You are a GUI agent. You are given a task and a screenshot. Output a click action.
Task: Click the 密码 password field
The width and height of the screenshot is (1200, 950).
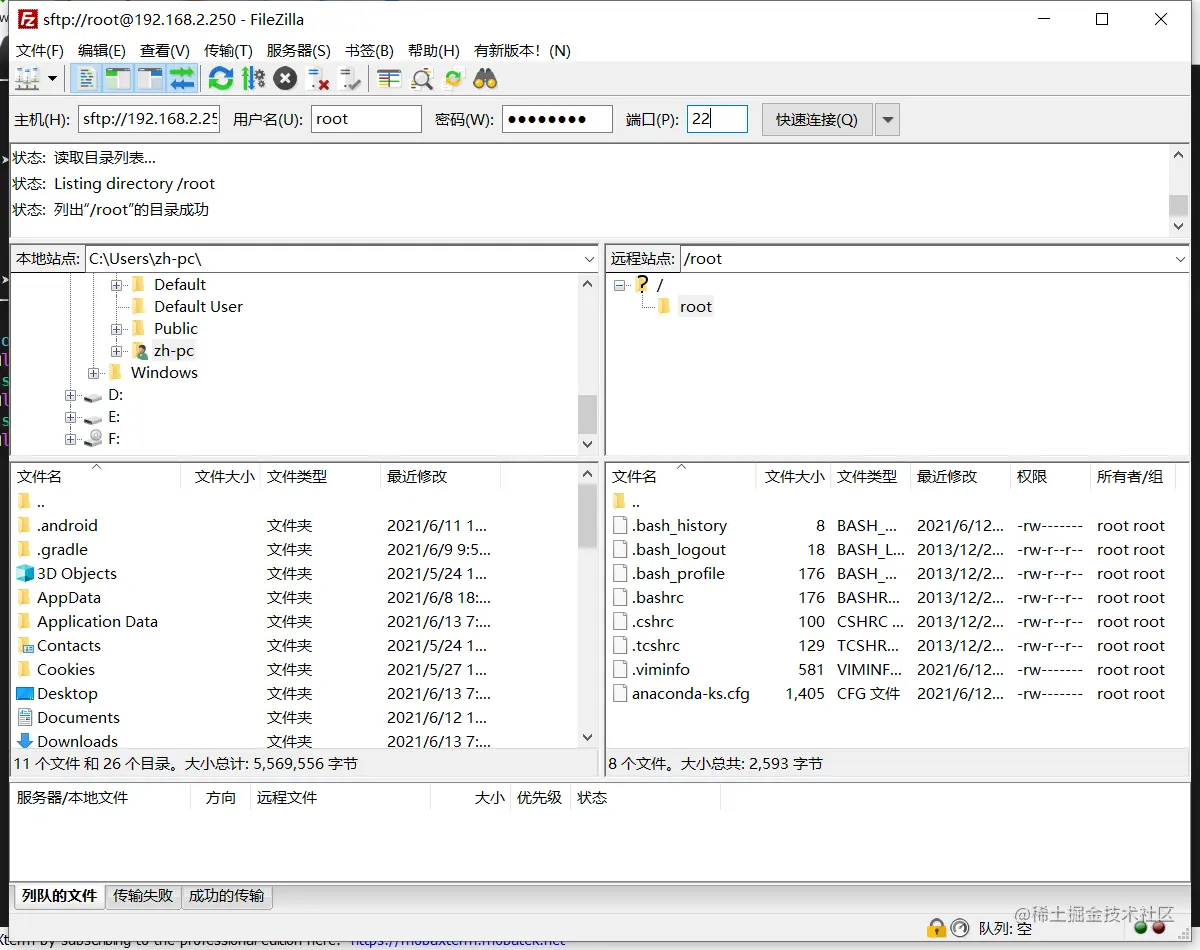point(557,119)
